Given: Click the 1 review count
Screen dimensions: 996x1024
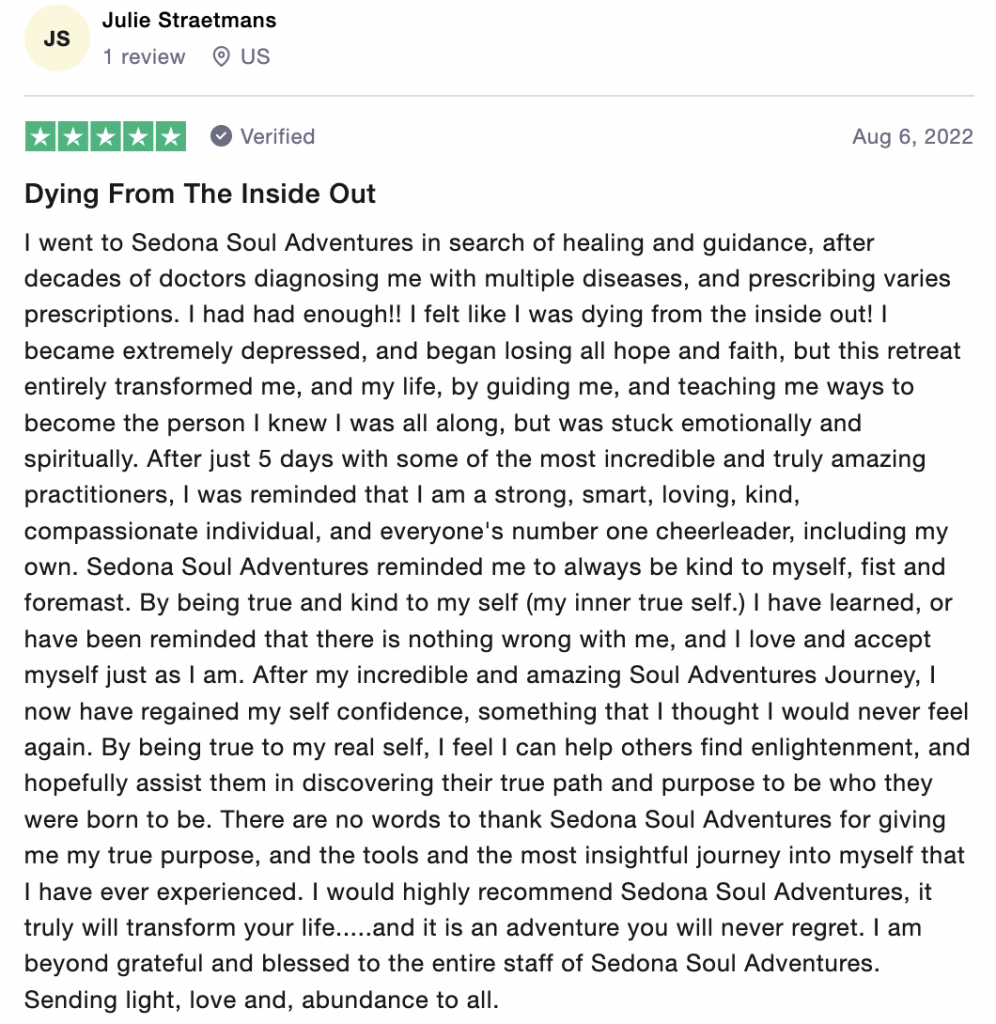Looking at the screenshot, I should point(144,57).
